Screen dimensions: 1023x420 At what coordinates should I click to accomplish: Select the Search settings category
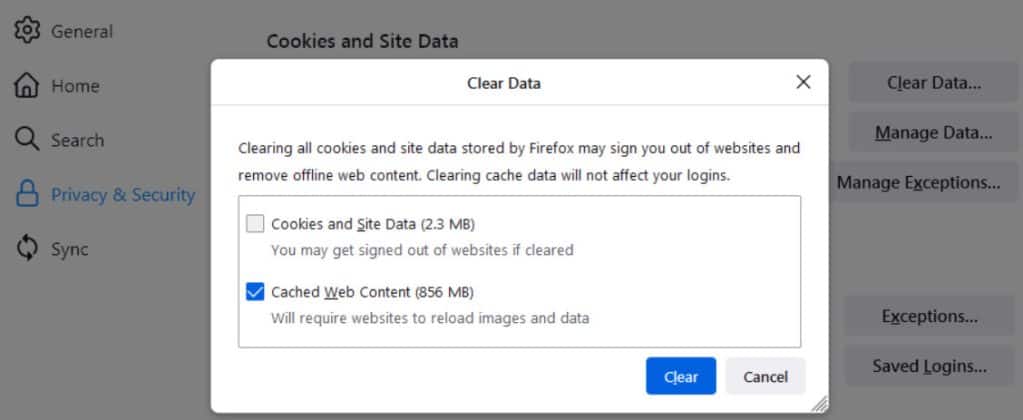tap(78, 140)
